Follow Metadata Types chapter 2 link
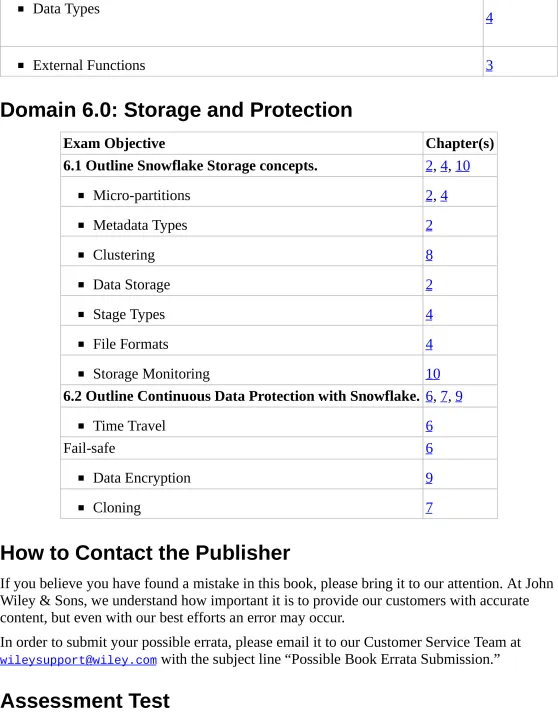The image size is (558, 720). tap(429, 225)
